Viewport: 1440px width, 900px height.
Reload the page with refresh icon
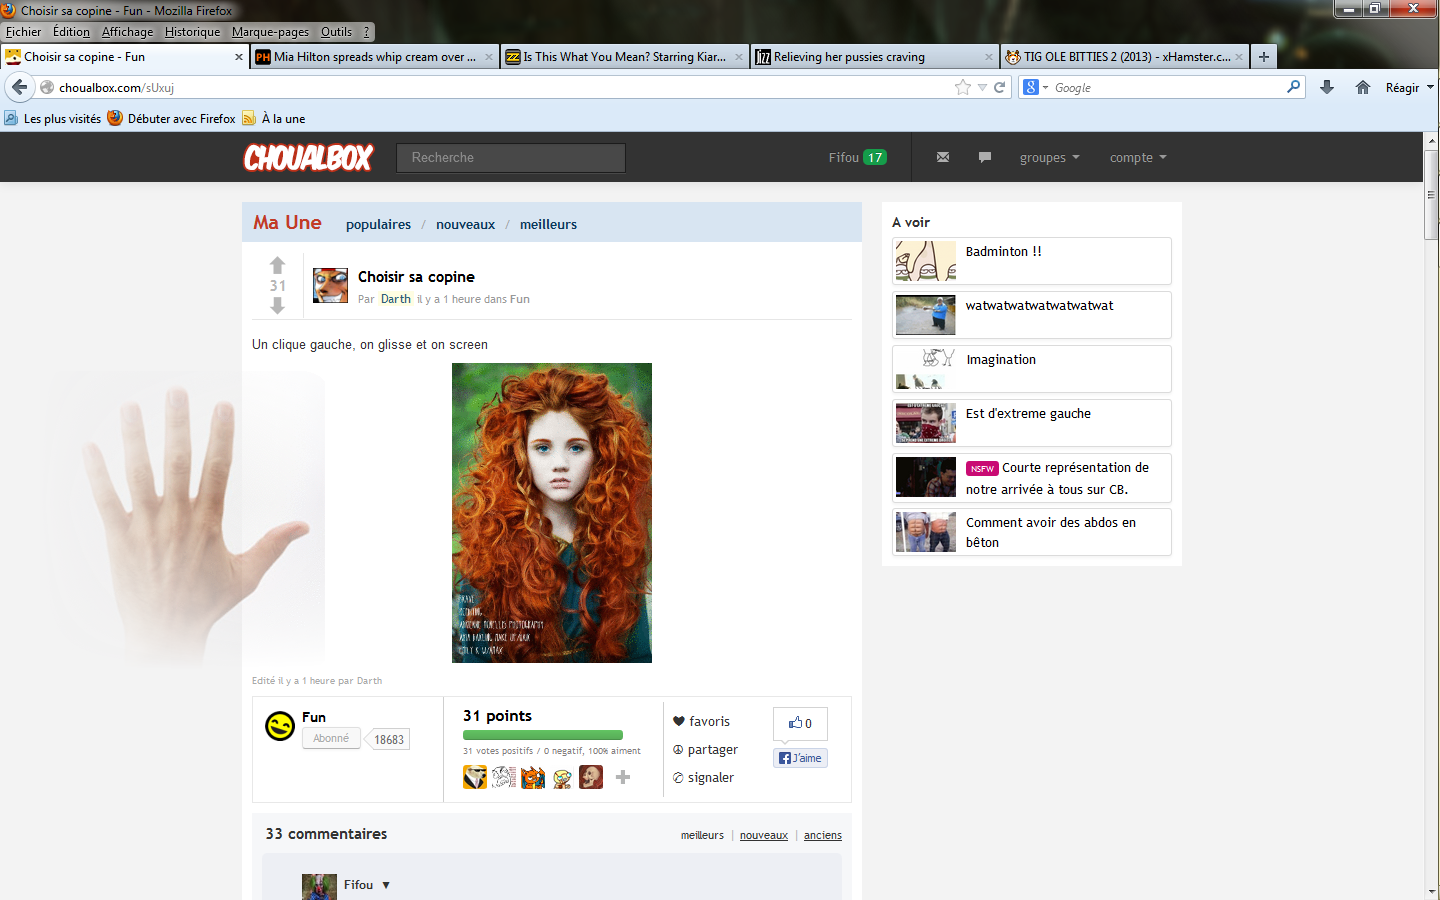point(999,87)
